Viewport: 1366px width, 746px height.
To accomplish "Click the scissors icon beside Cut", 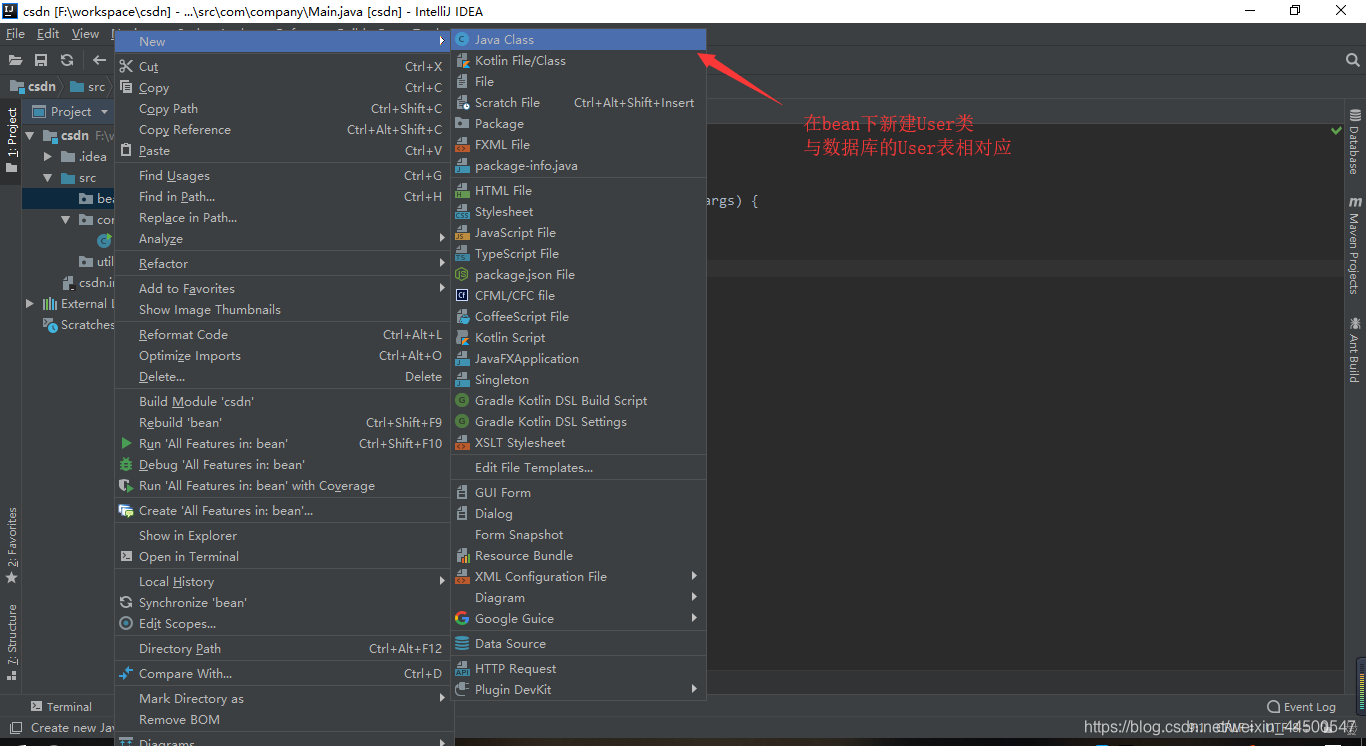I will (126, 67).
